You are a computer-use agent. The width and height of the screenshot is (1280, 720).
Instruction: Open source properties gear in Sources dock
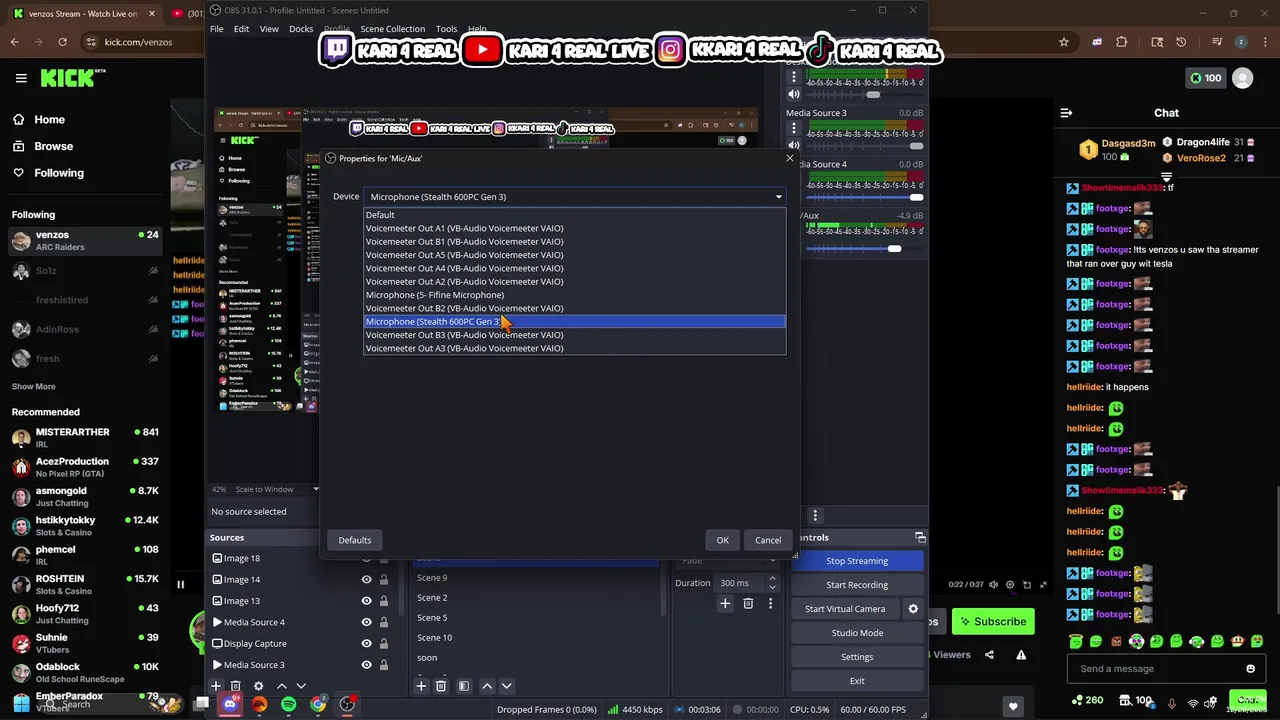pos(258,686)
